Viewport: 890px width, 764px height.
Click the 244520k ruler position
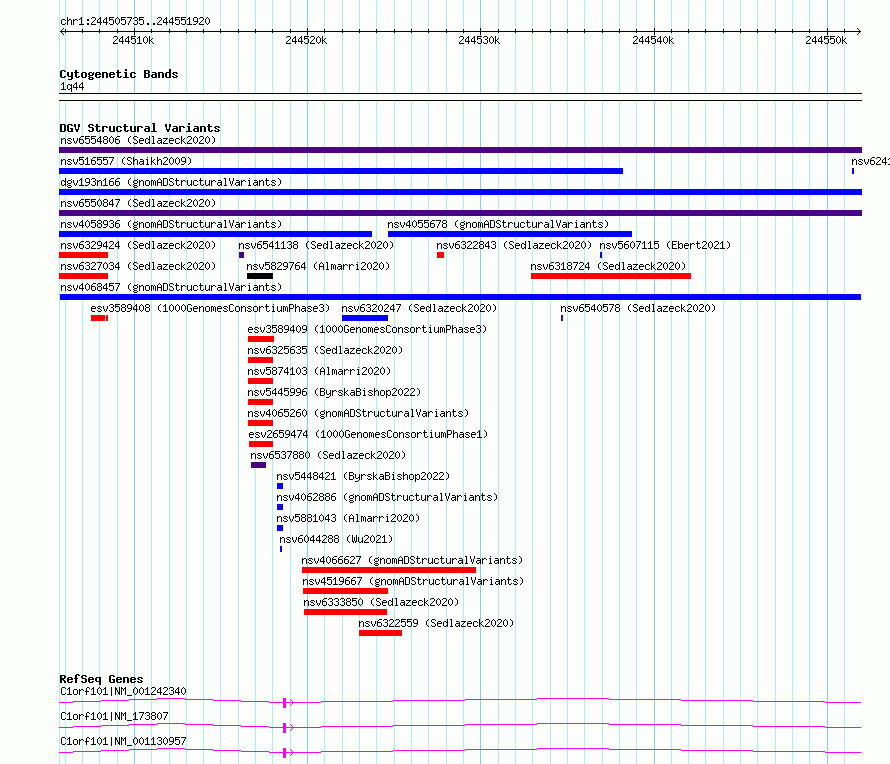click(306, 40)
